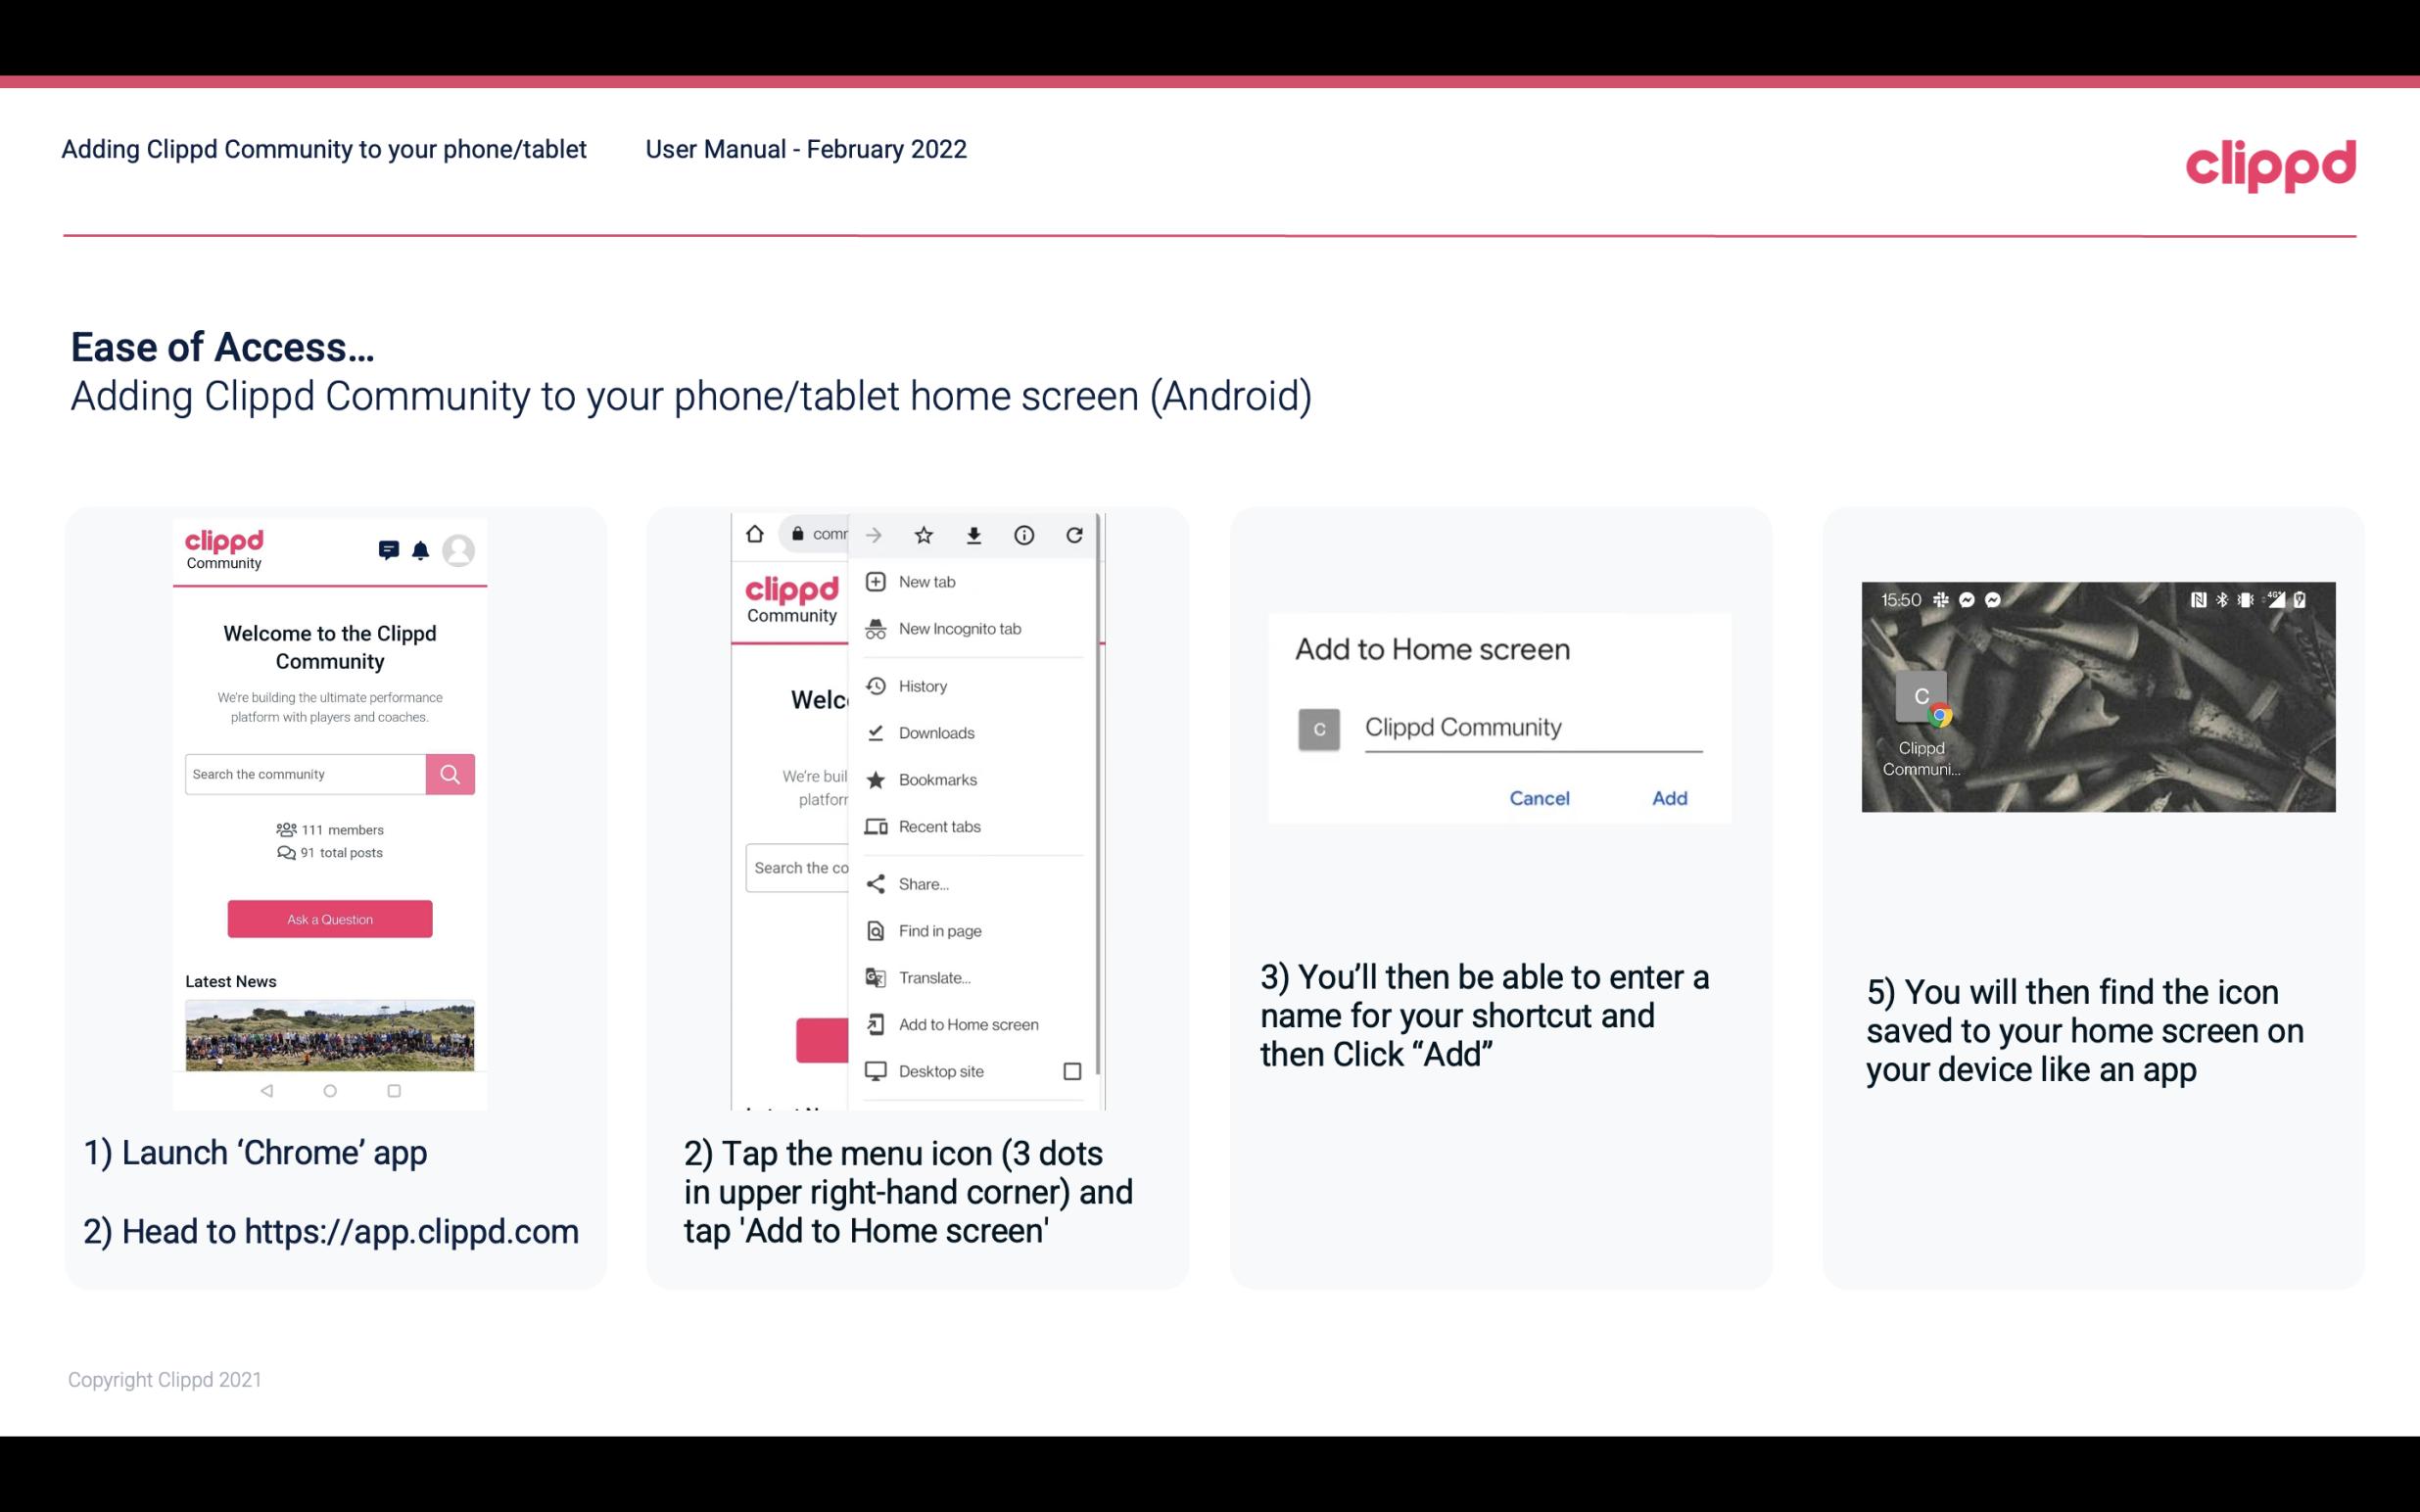Click the notification bell icon
This screenshot has height=1512, width=2420.
click(x=418, y=550)
